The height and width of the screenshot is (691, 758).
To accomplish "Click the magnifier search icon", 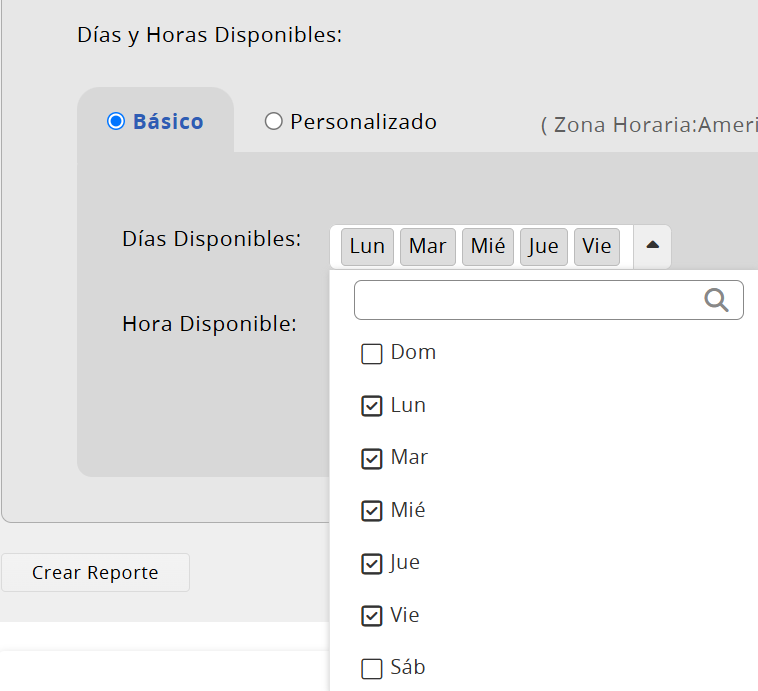I will click(x=716, y=300).
